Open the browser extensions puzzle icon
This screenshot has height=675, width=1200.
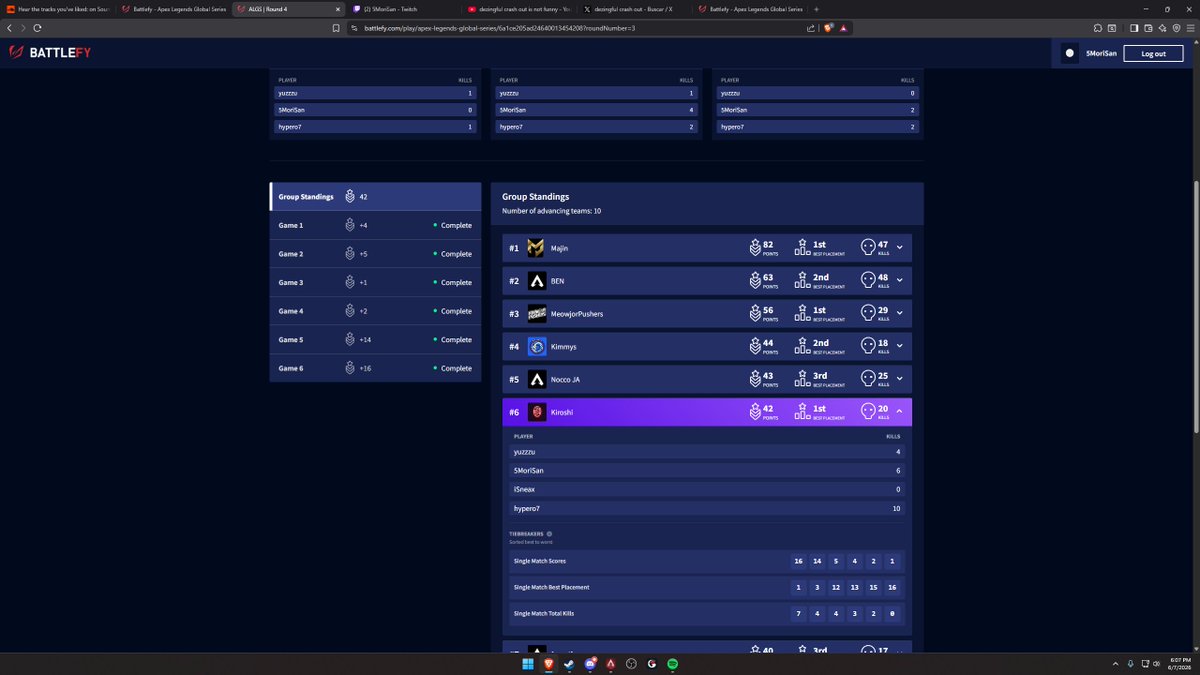point(1098,28)
